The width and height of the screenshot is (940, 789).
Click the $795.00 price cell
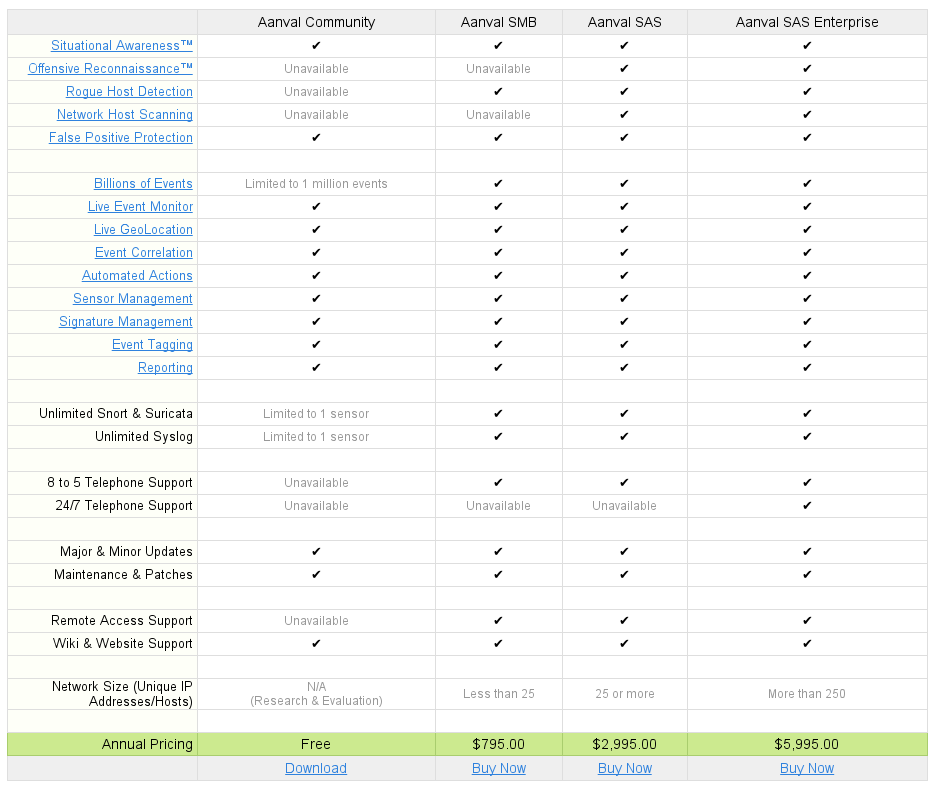tap(499, 744)
